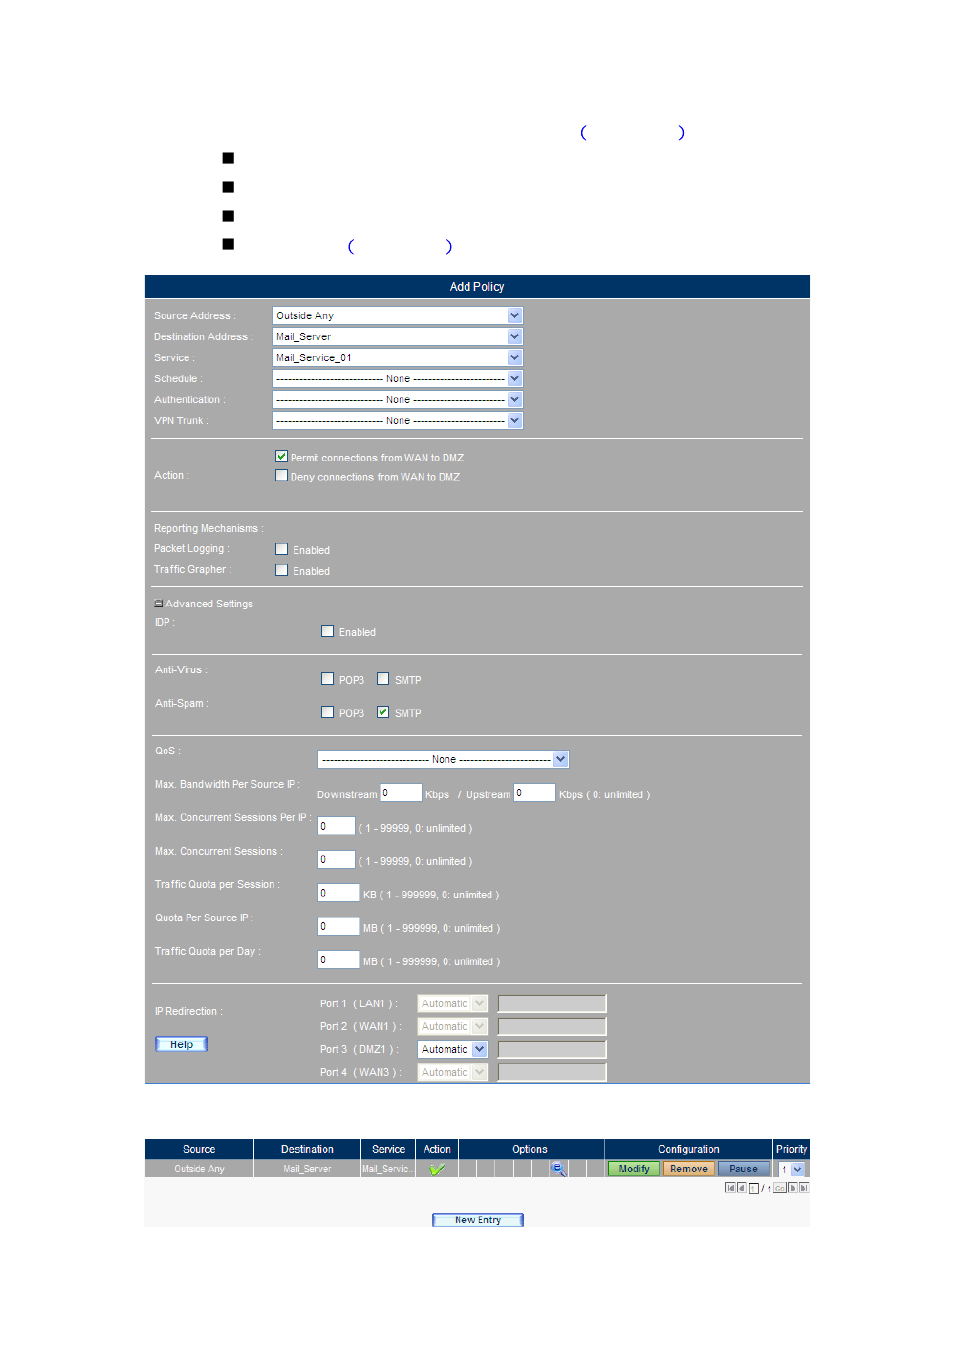
Task: Click the Add Policy title bar
Action: tap(477, 287)
